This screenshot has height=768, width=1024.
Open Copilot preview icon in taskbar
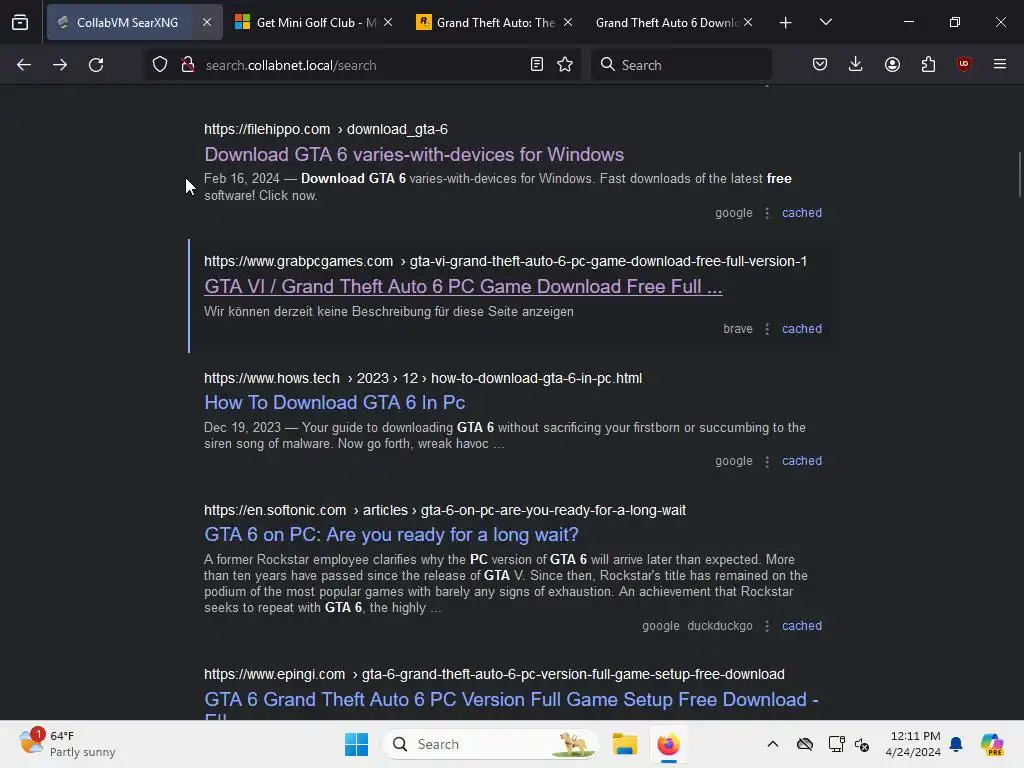(992, 744)
